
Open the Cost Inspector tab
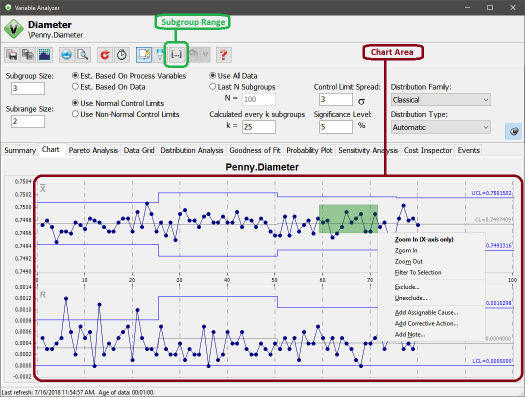tap(428, 150)
